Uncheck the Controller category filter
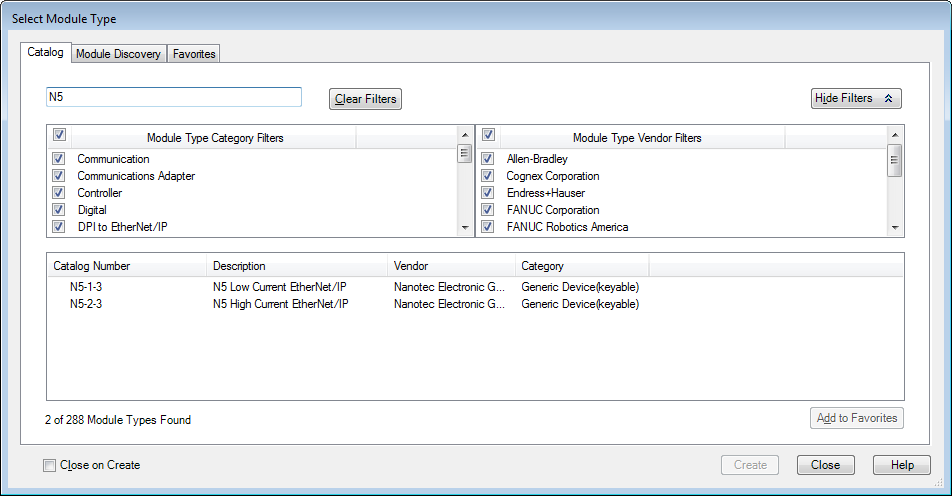Screen dimensions: 952x496 (59, 193)
